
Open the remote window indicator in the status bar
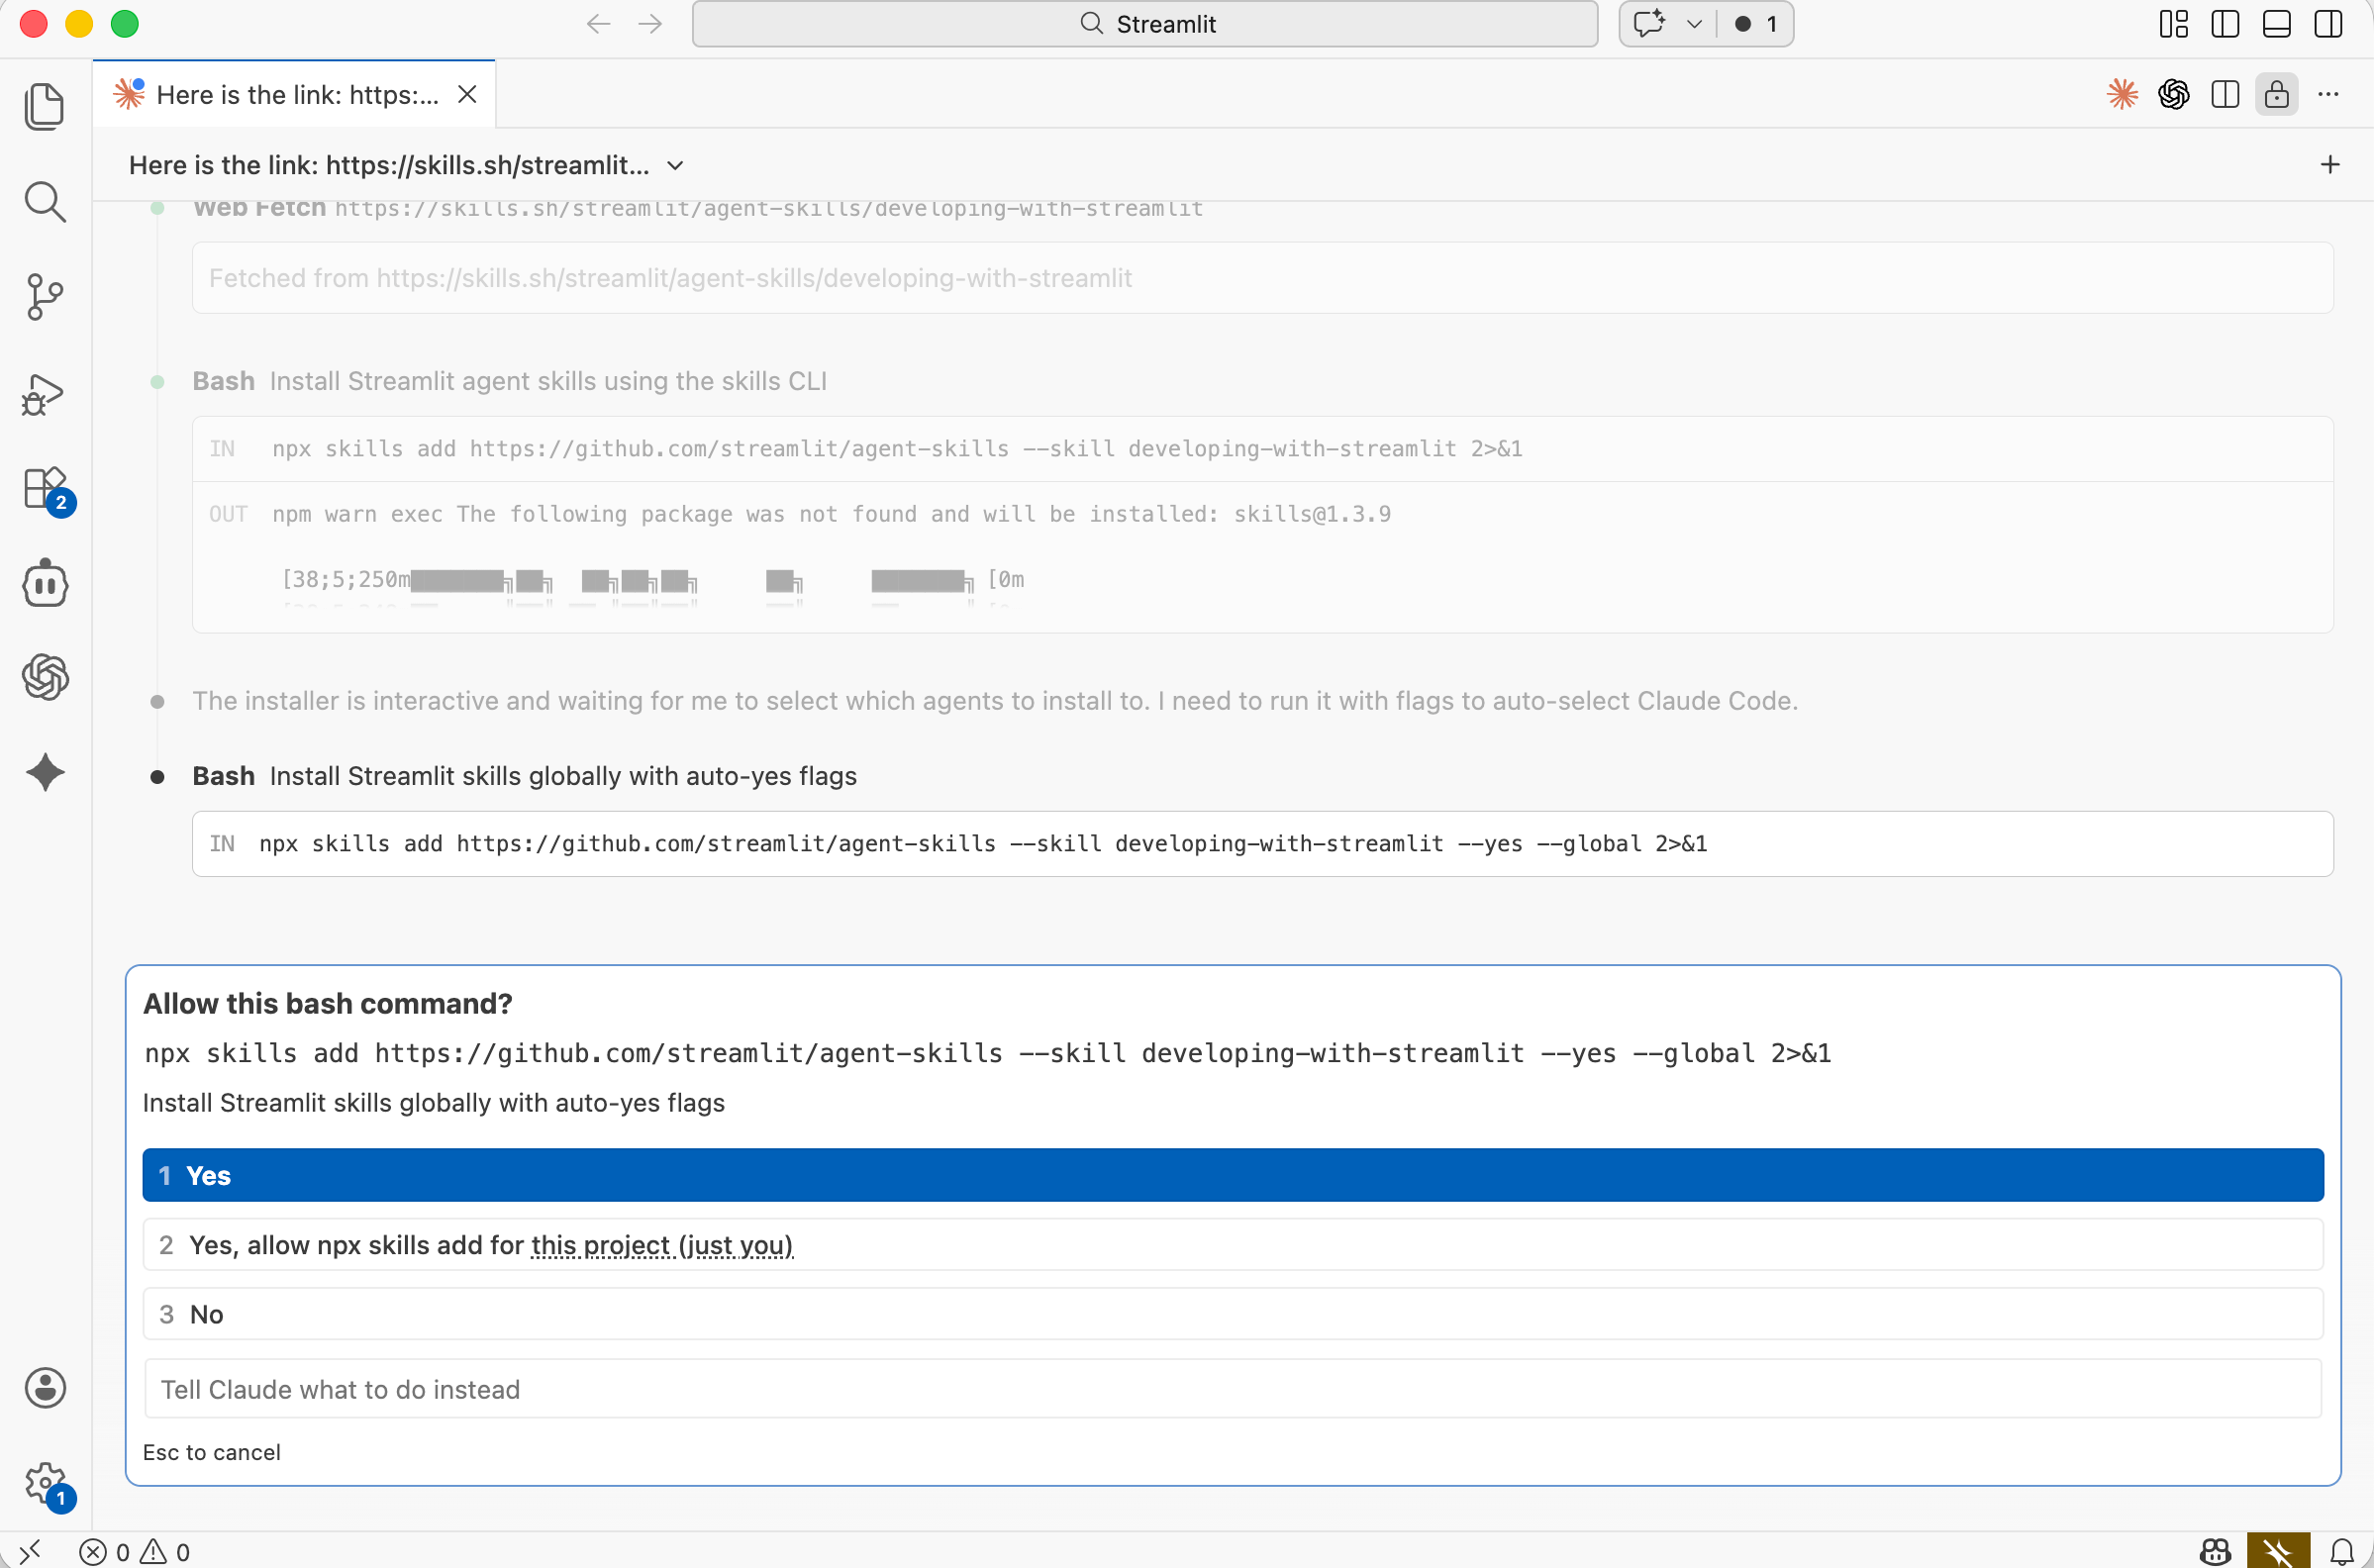pos(30,1551)
